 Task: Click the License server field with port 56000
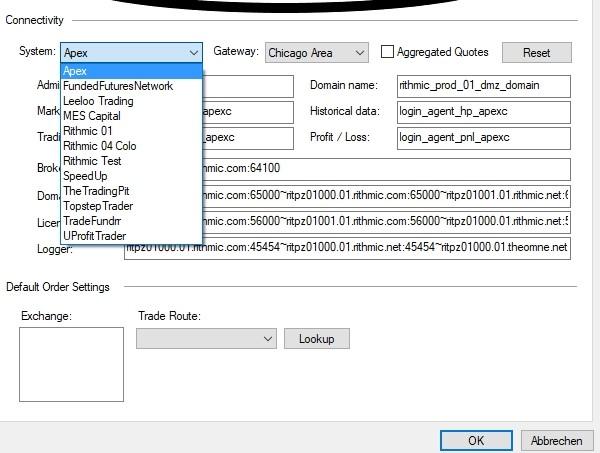386,222
